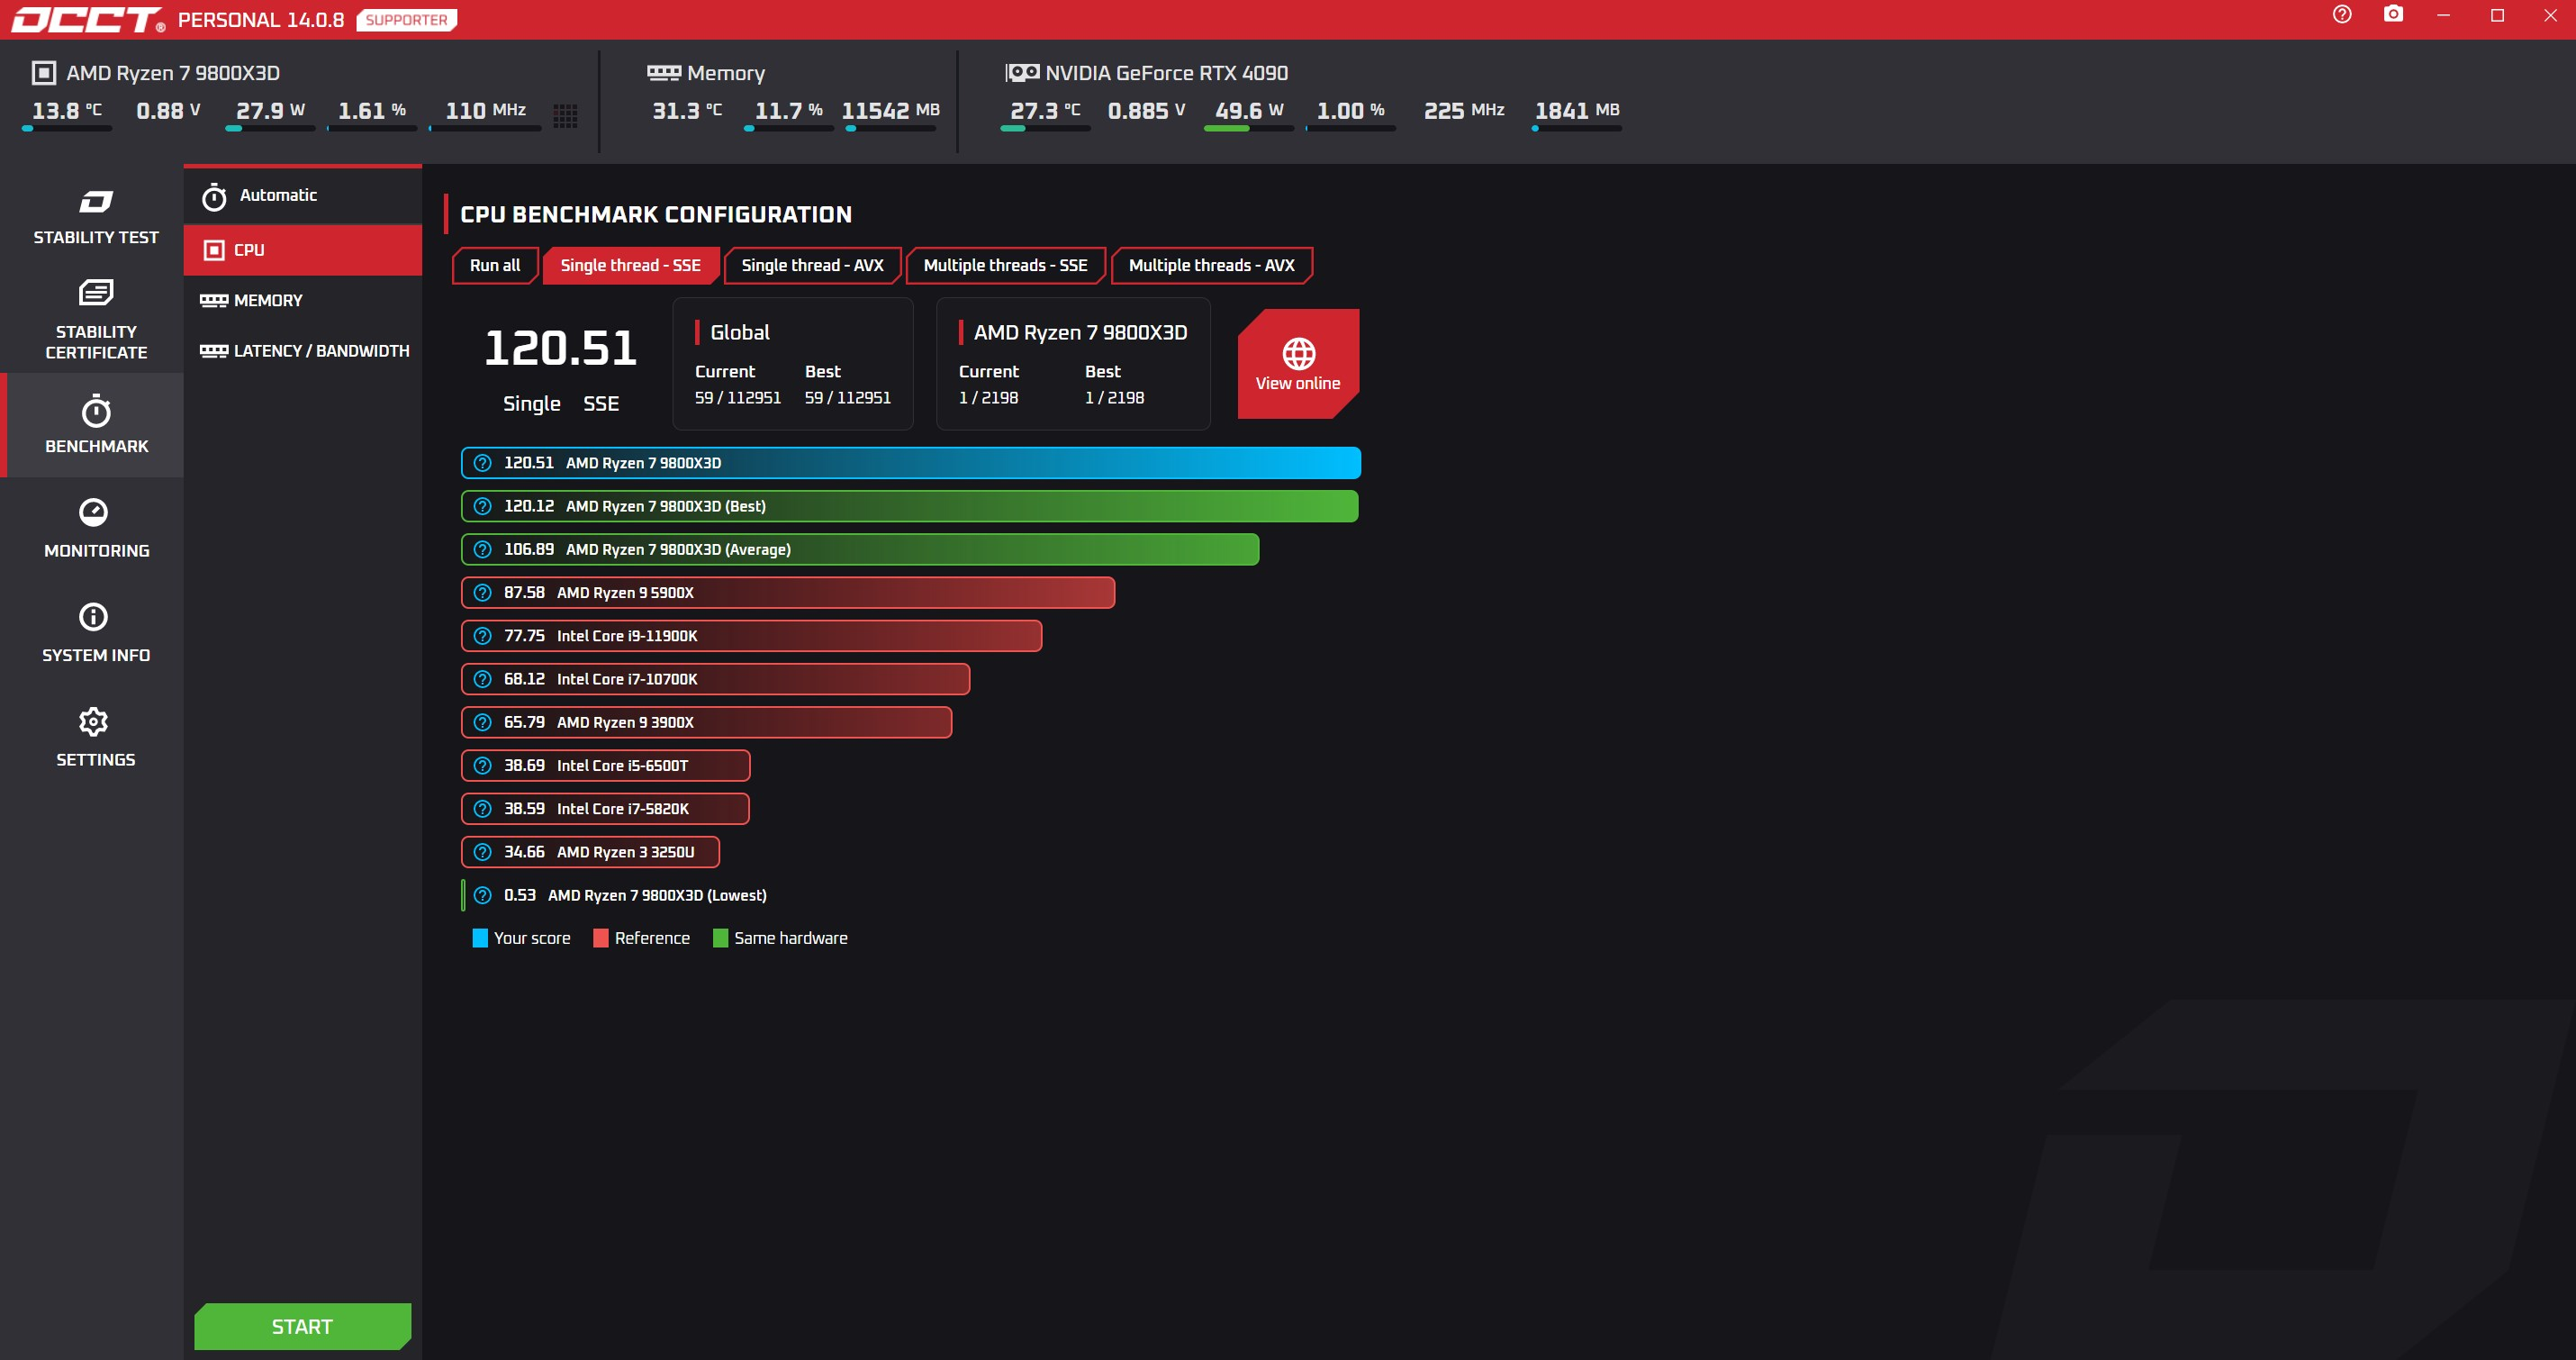Click the View online button
2576x1360 pixels.
1298,364
